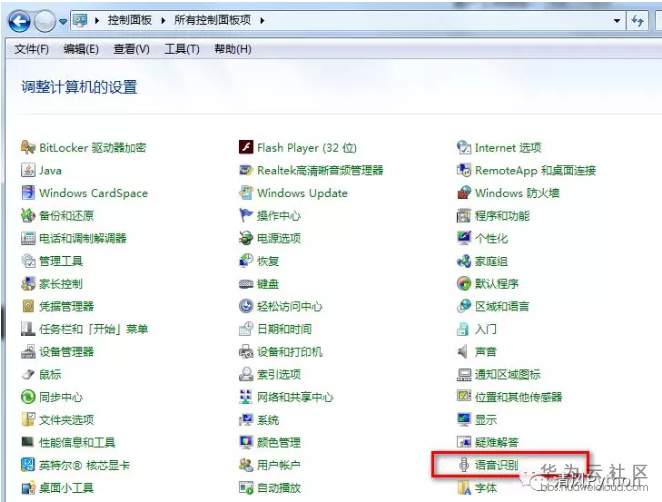The width and height of the screenshot is (662, 502).
Task: Expand the arrow after 控制面板 breadcrumb
Action: pos(163,20)
